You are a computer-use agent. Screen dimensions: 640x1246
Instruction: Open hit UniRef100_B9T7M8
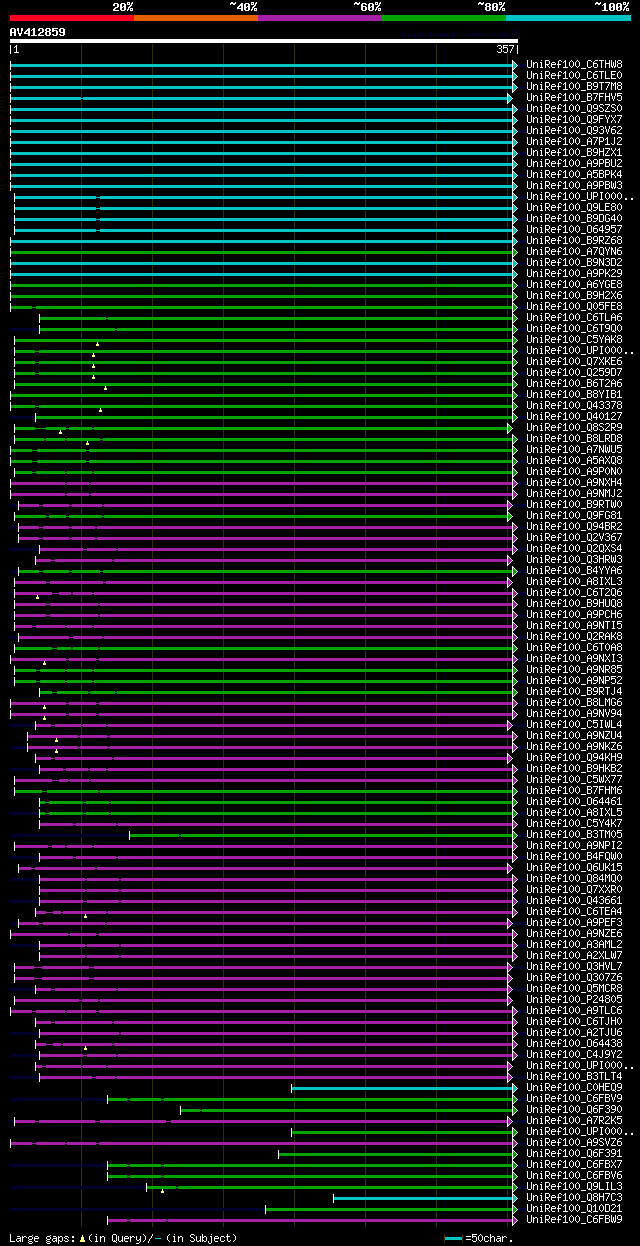coord(575,86)
